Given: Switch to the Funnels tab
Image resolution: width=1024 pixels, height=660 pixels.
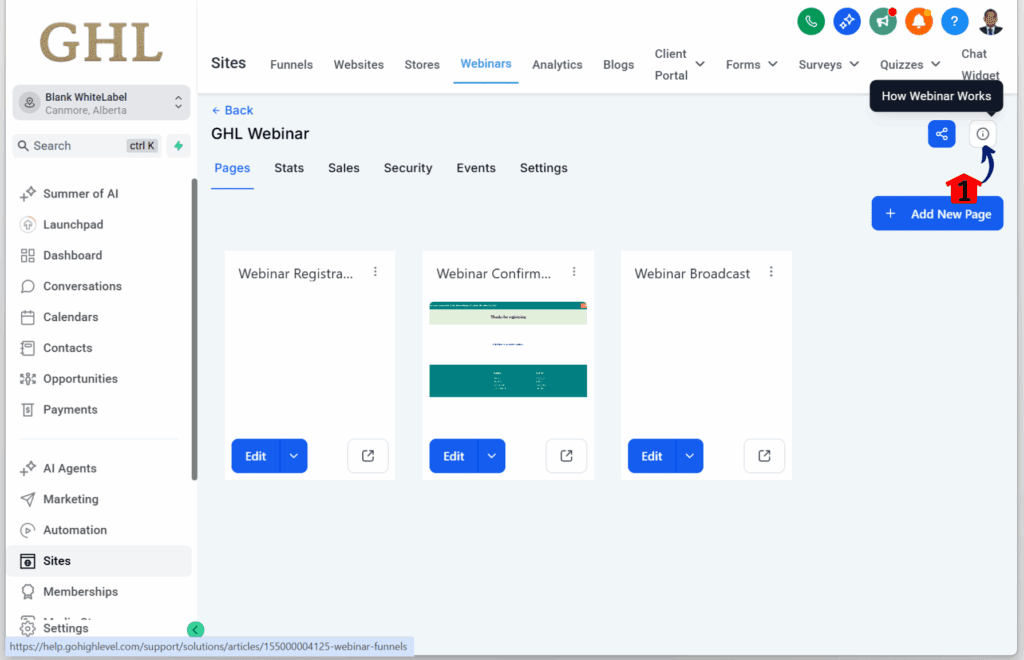Looking at the screenshot, I should [x=291, y=64].
